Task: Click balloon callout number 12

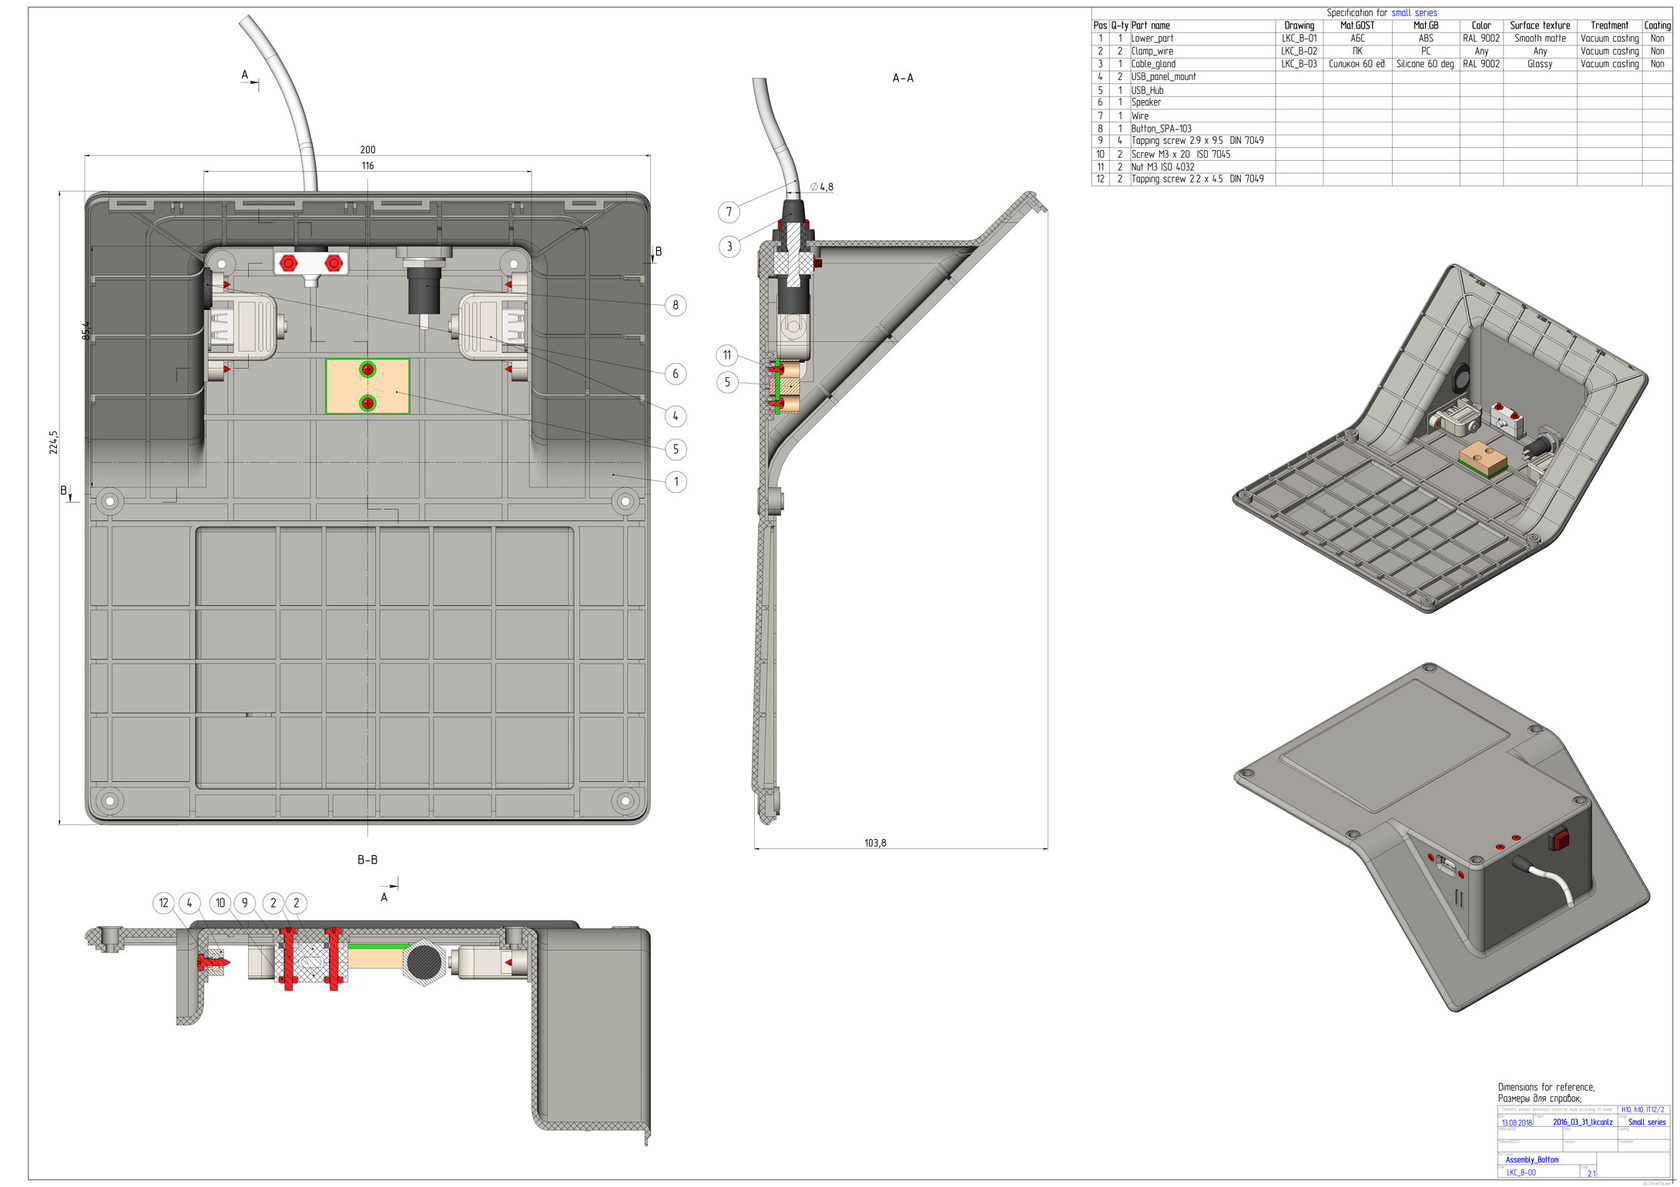Action: tap(164, 903)
